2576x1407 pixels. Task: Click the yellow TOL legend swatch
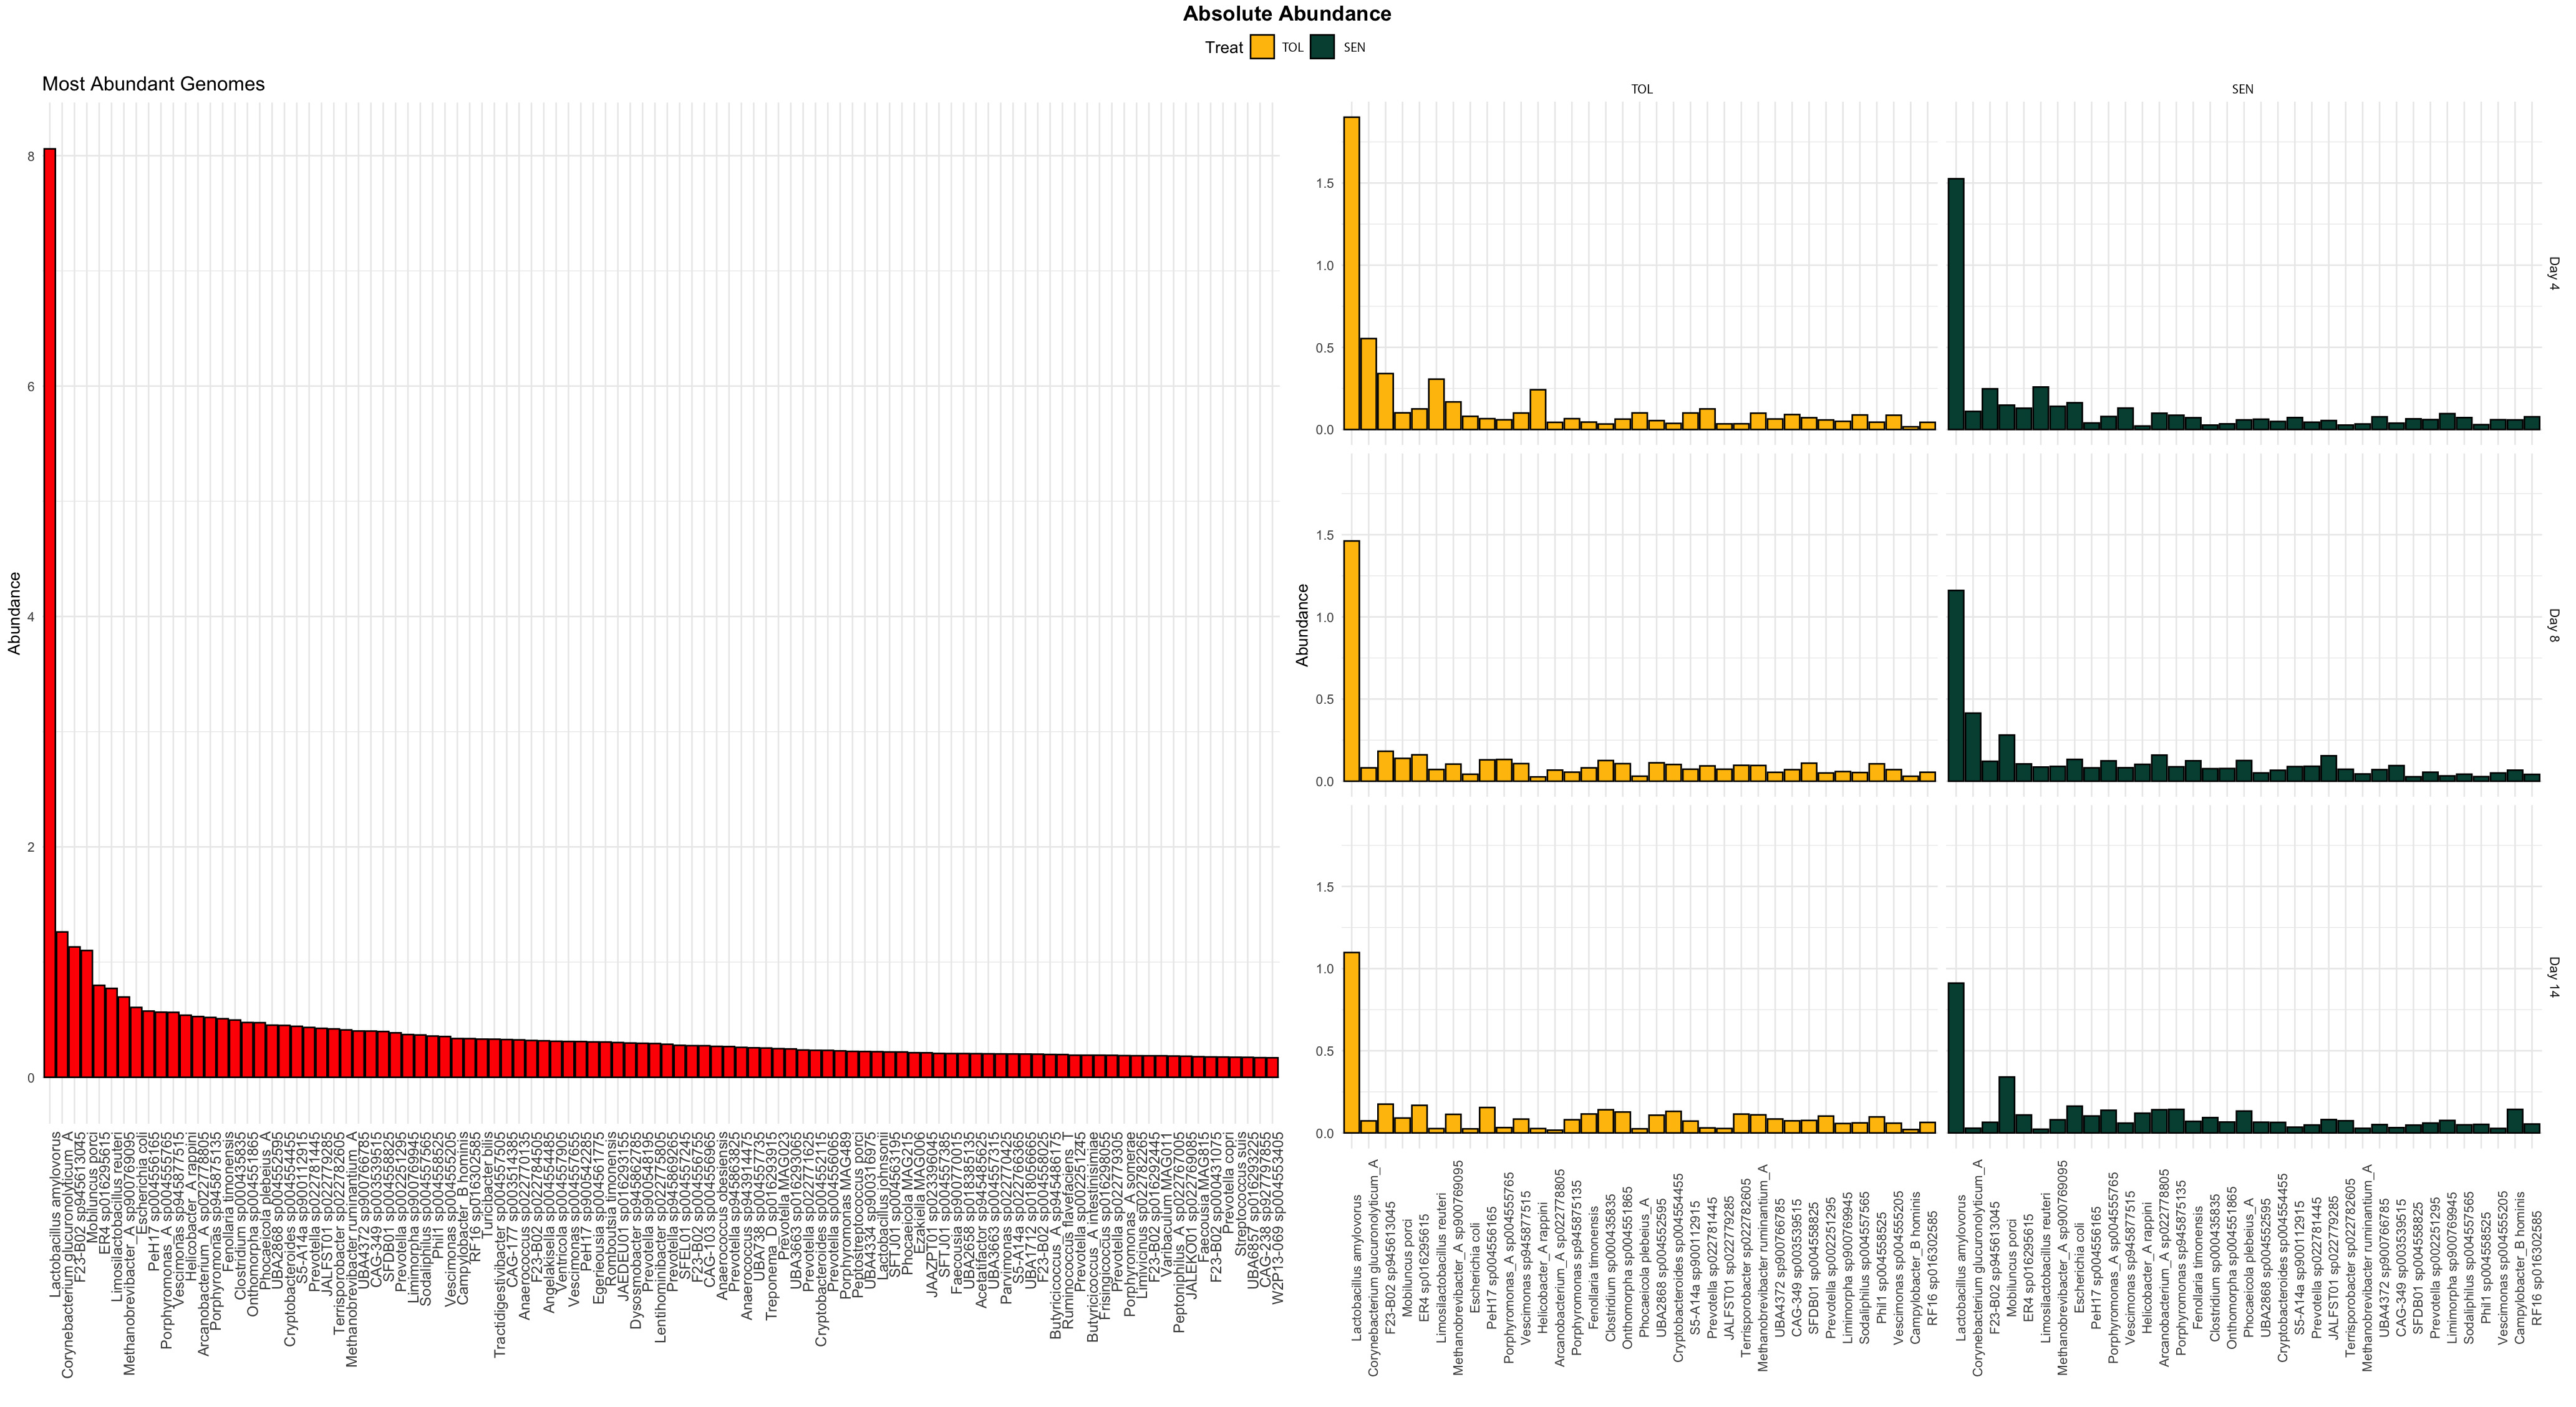[1262, 47]
